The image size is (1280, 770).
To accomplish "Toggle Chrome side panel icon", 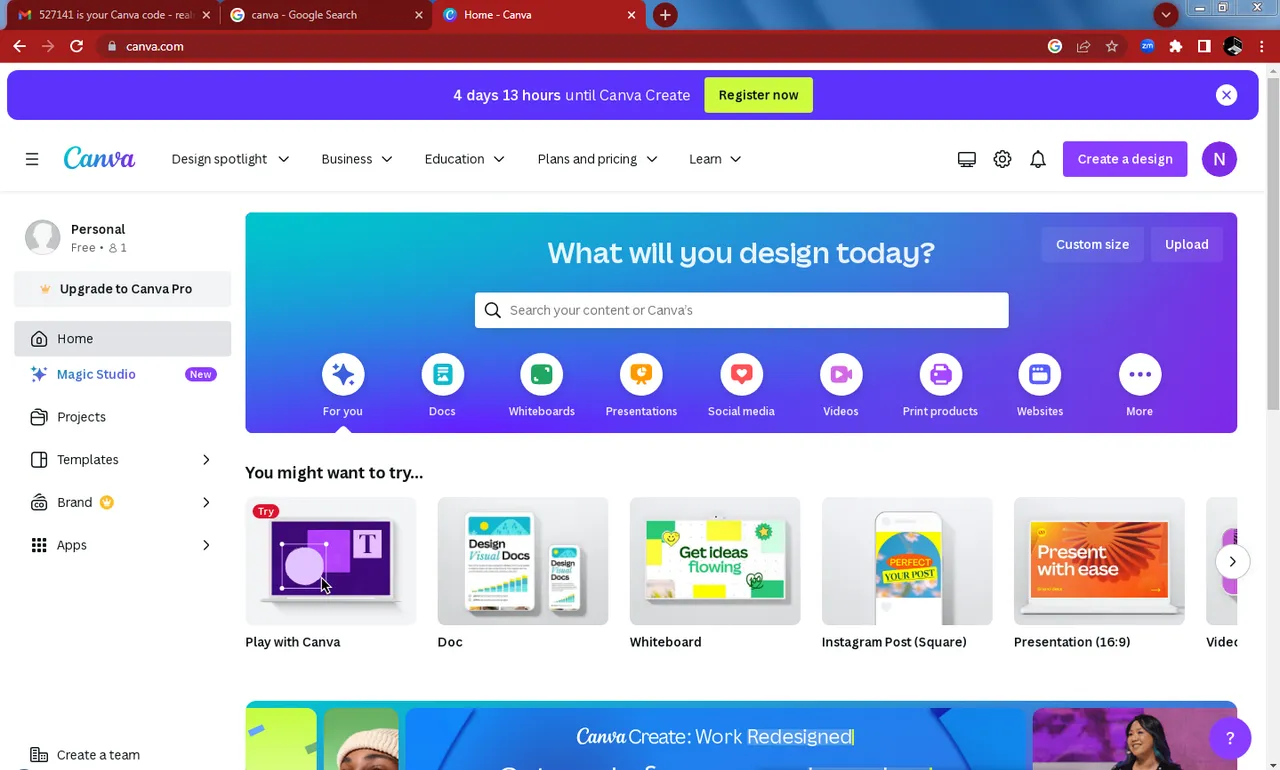I will pos(1204,46).
